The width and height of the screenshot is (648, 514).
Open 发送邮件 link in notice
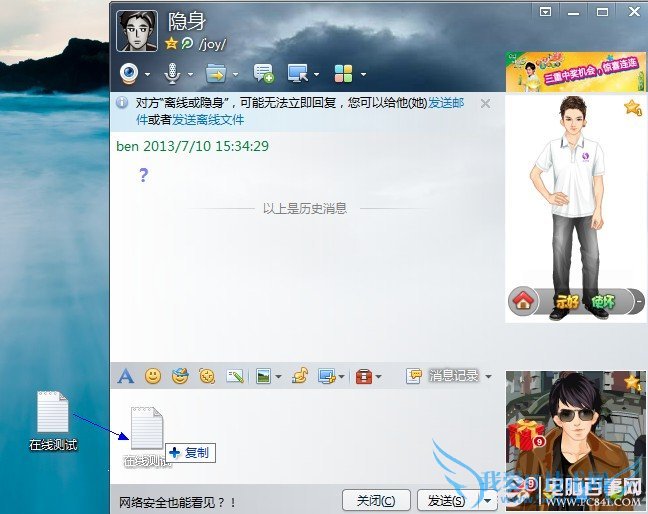tap(446, 102)
